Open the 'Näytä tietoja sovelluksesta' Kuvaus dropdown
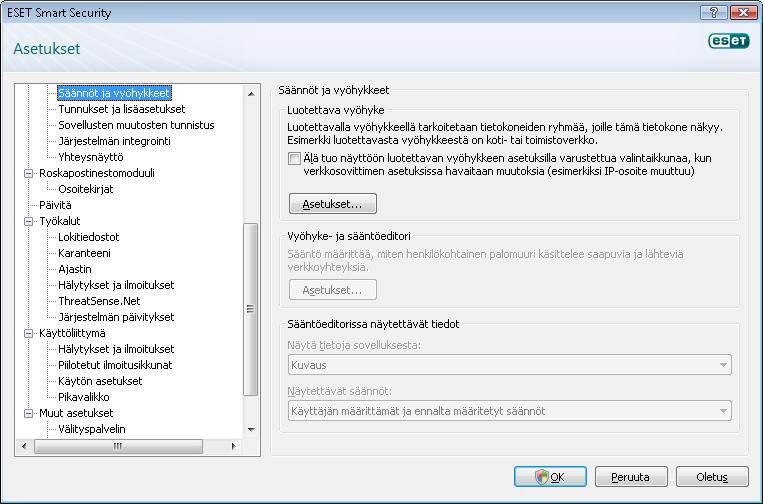This screenshot has height=504, width=763. click(x=509, y=365)
